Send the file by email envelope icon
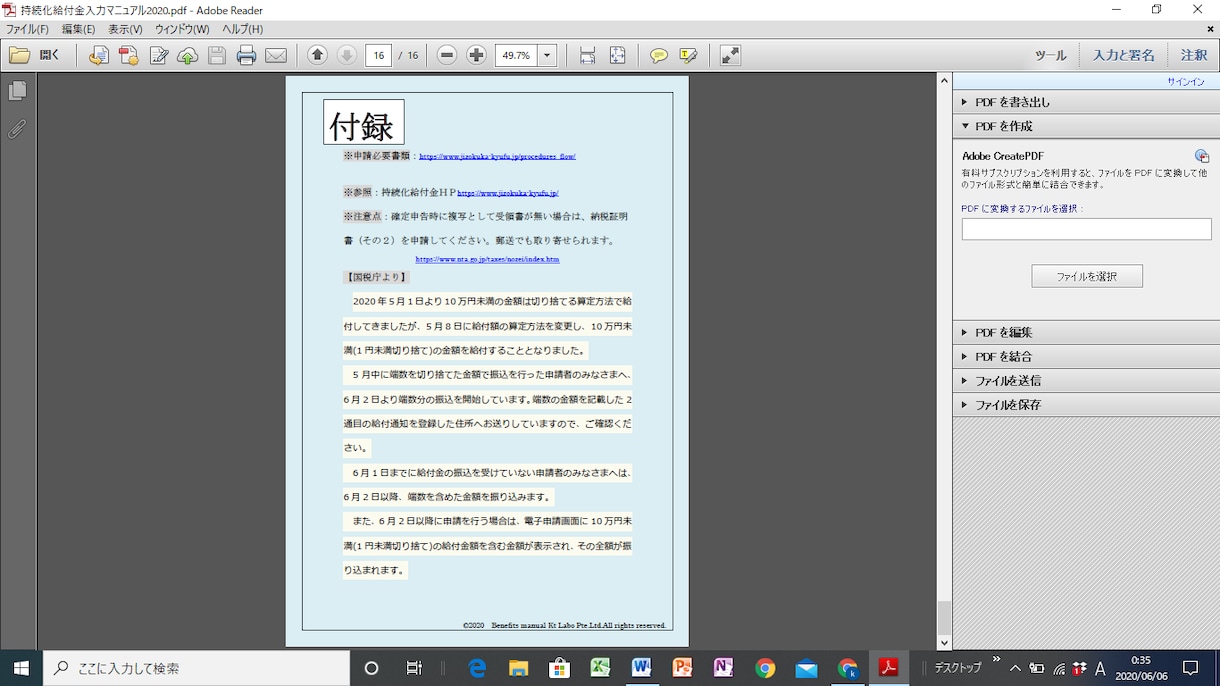 pyautogui.click(x=276, y=56)
